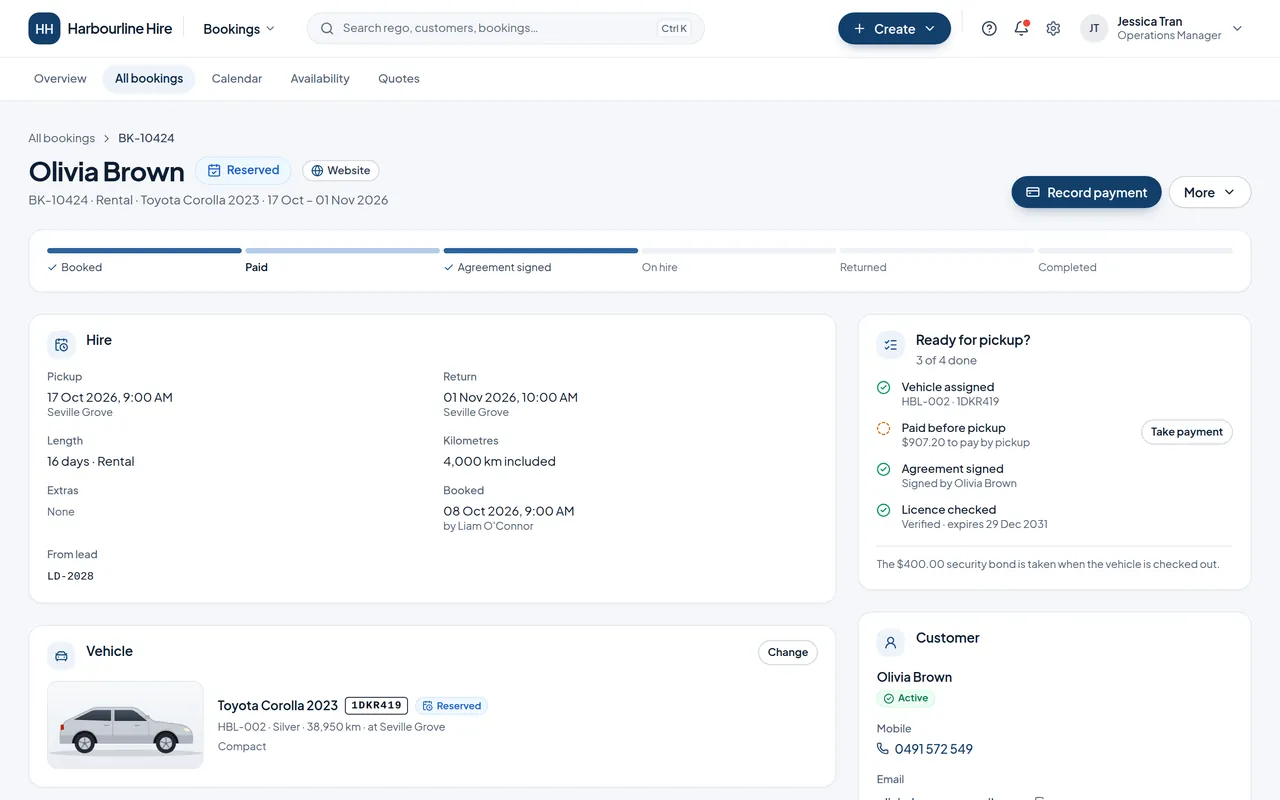Click the globe icon in Website badge
The height and width of the screenshot is (800, 1280).
pos(317,171)
